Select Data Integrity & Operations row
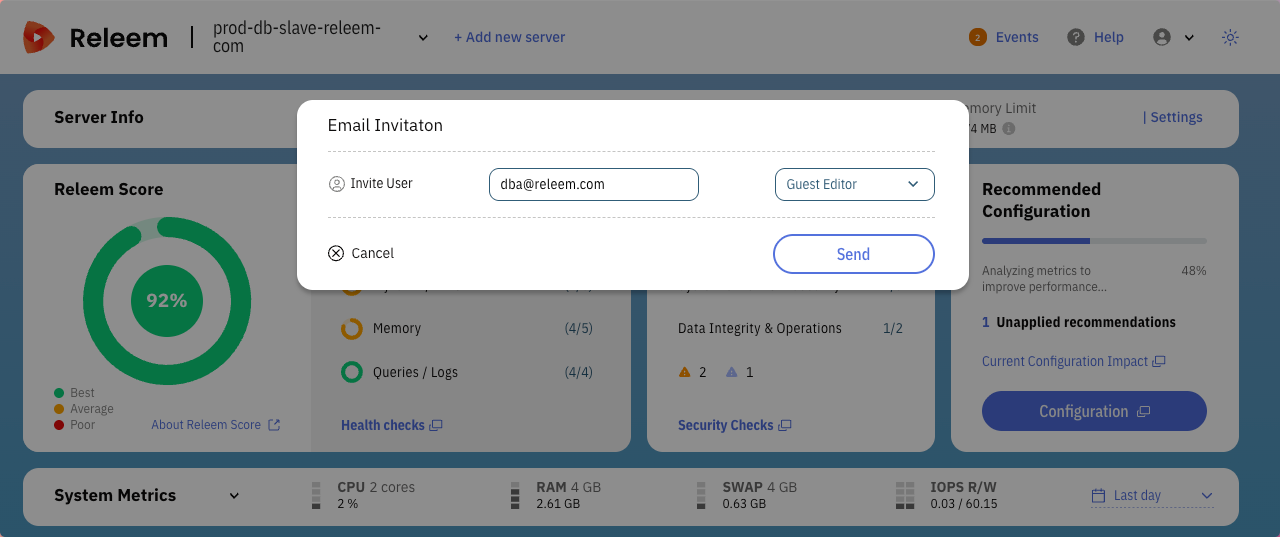Image resolution: width=1280 pixels, height=537 pixels. pos(791,328)
